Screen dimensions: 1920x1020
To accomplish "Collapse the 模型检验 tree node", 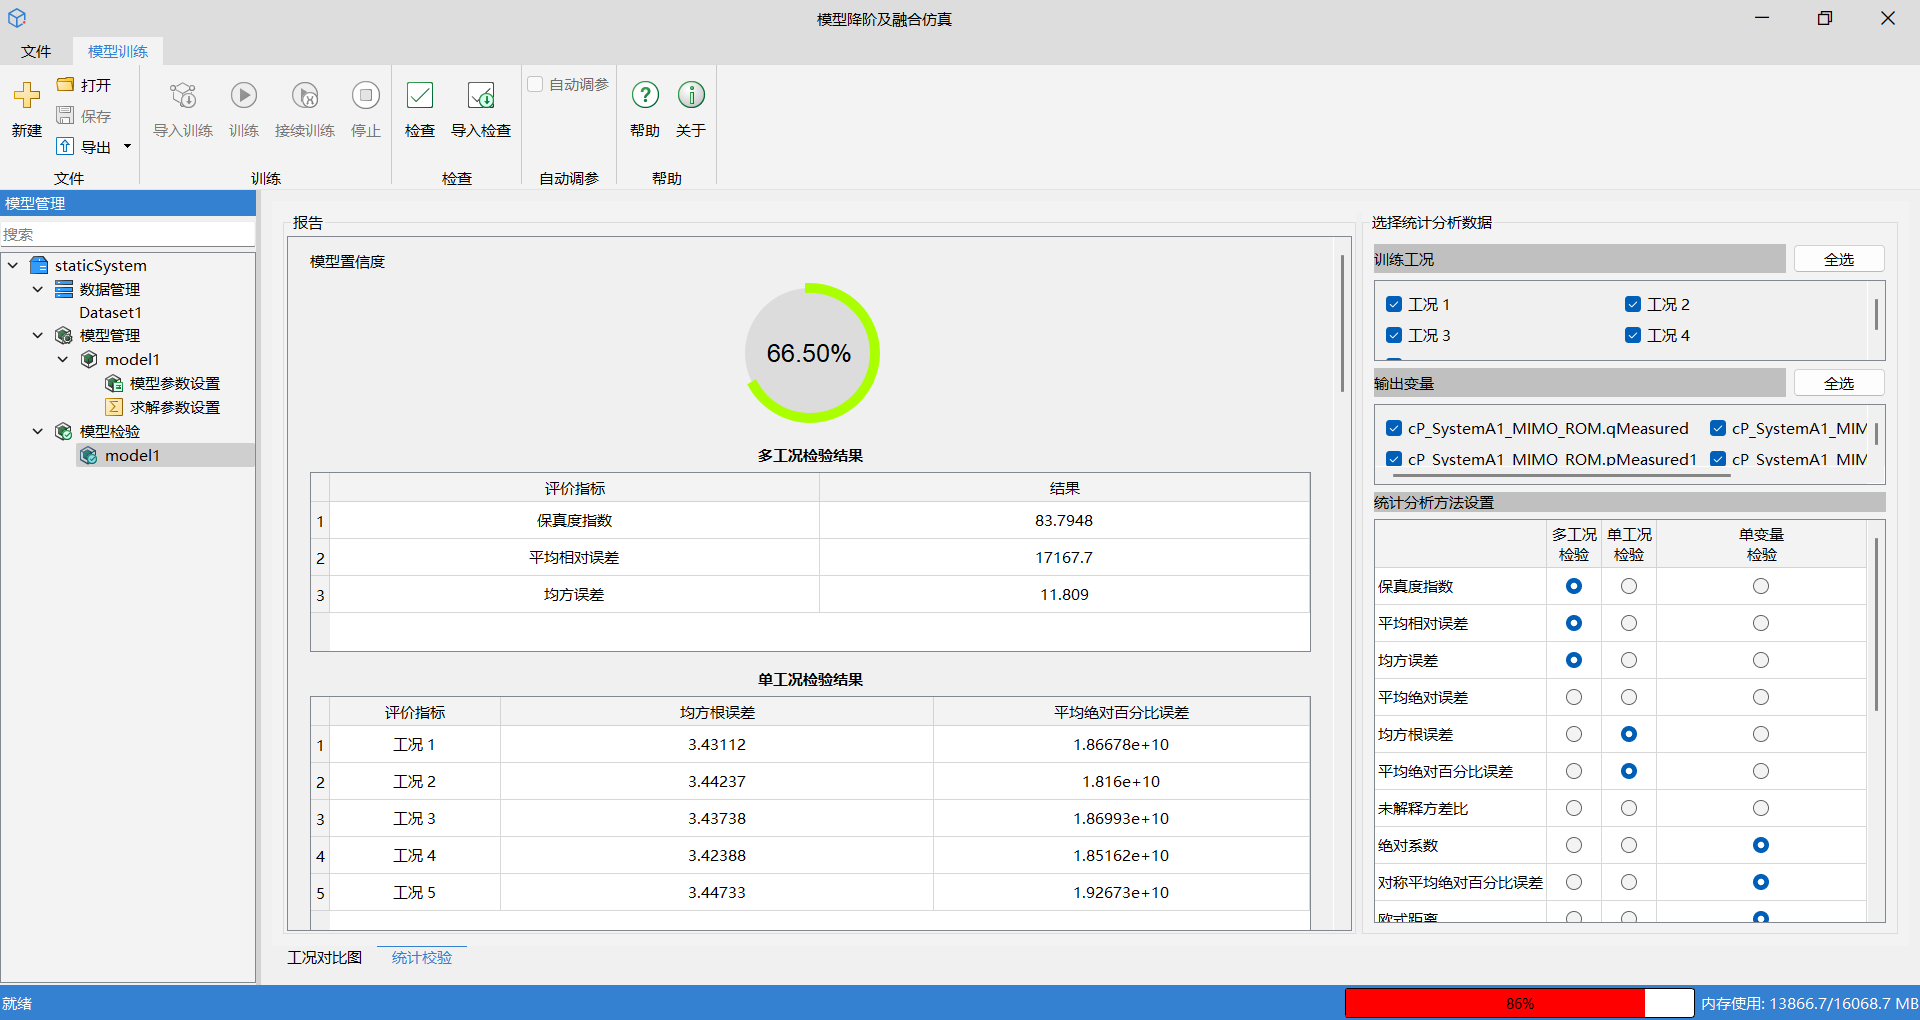I will 38,432.
